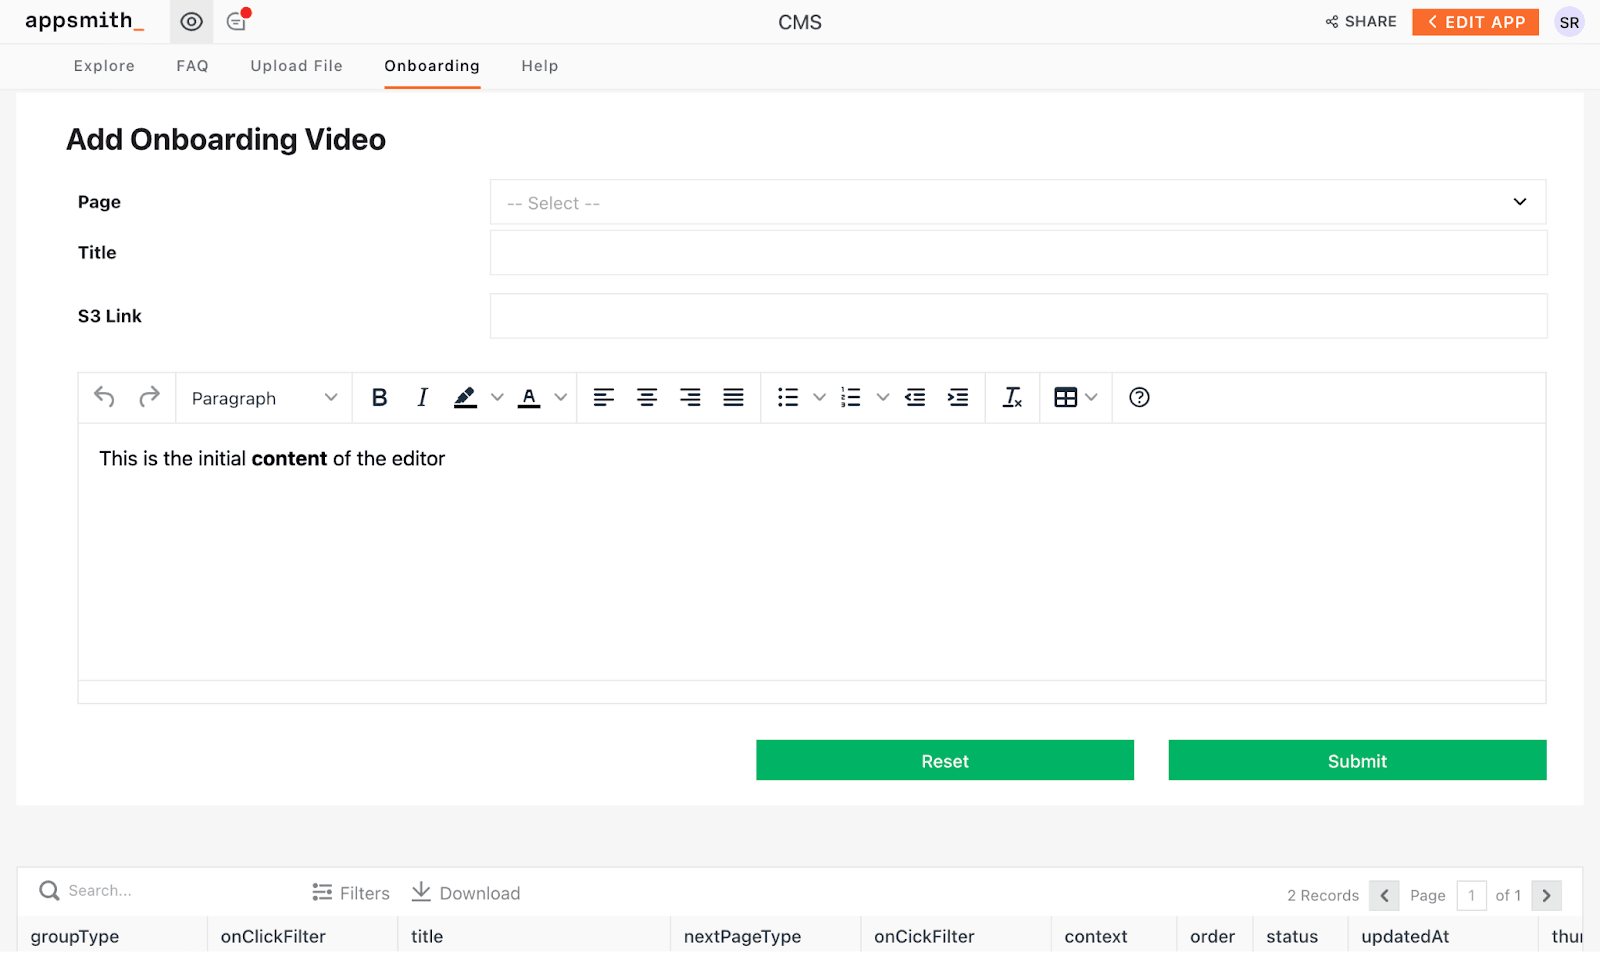Open the insert table dropdown

point(1075,398)
